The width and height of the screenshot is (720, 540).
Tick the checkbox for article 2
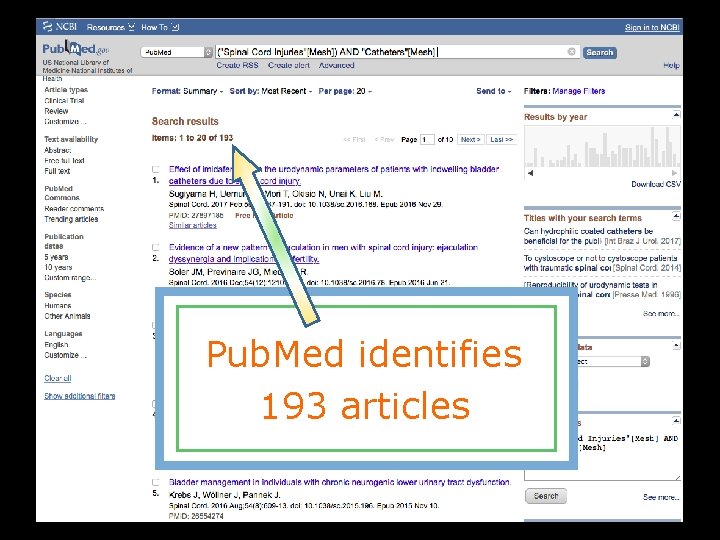156,248
